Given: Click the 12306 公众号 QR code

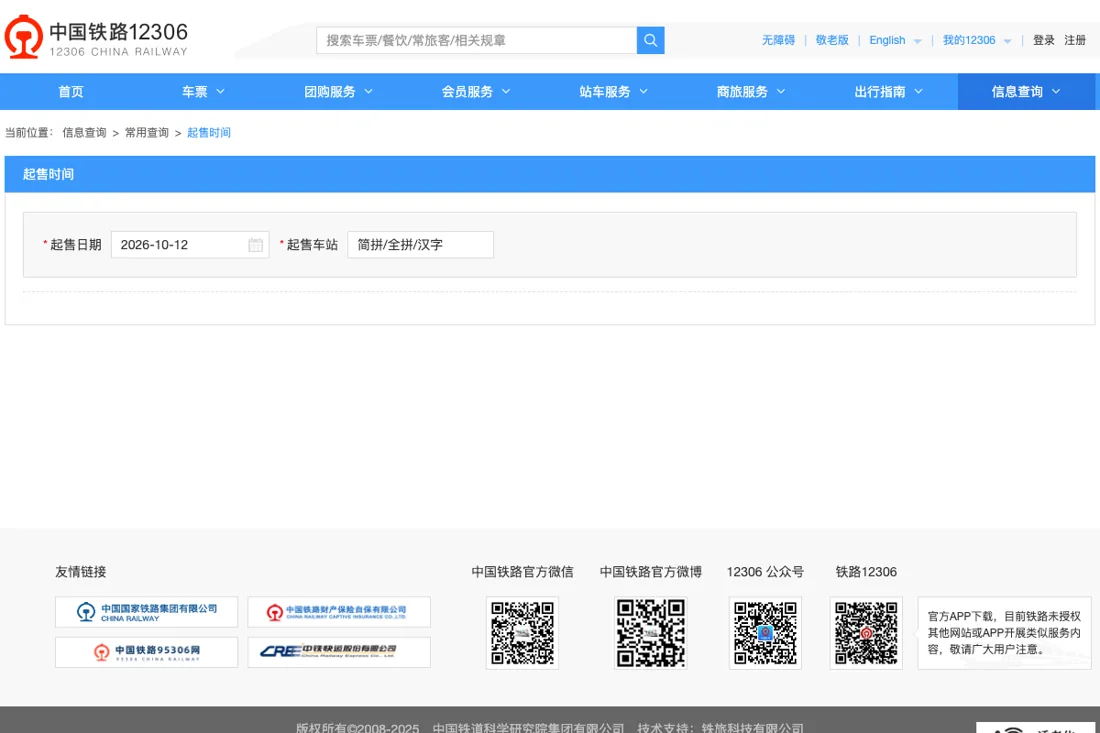Looking at the screenshot, I should pyautogui.click(x=765, y=633).
